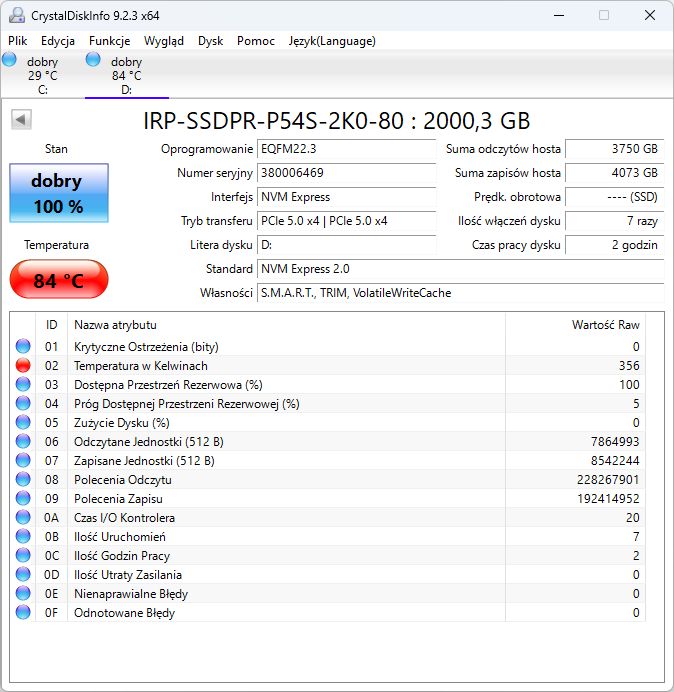The width and height of the screenshot is (674, 692).
Task: Click Suma odczytów hosta value 3750 GB
Action: (614, 149)
